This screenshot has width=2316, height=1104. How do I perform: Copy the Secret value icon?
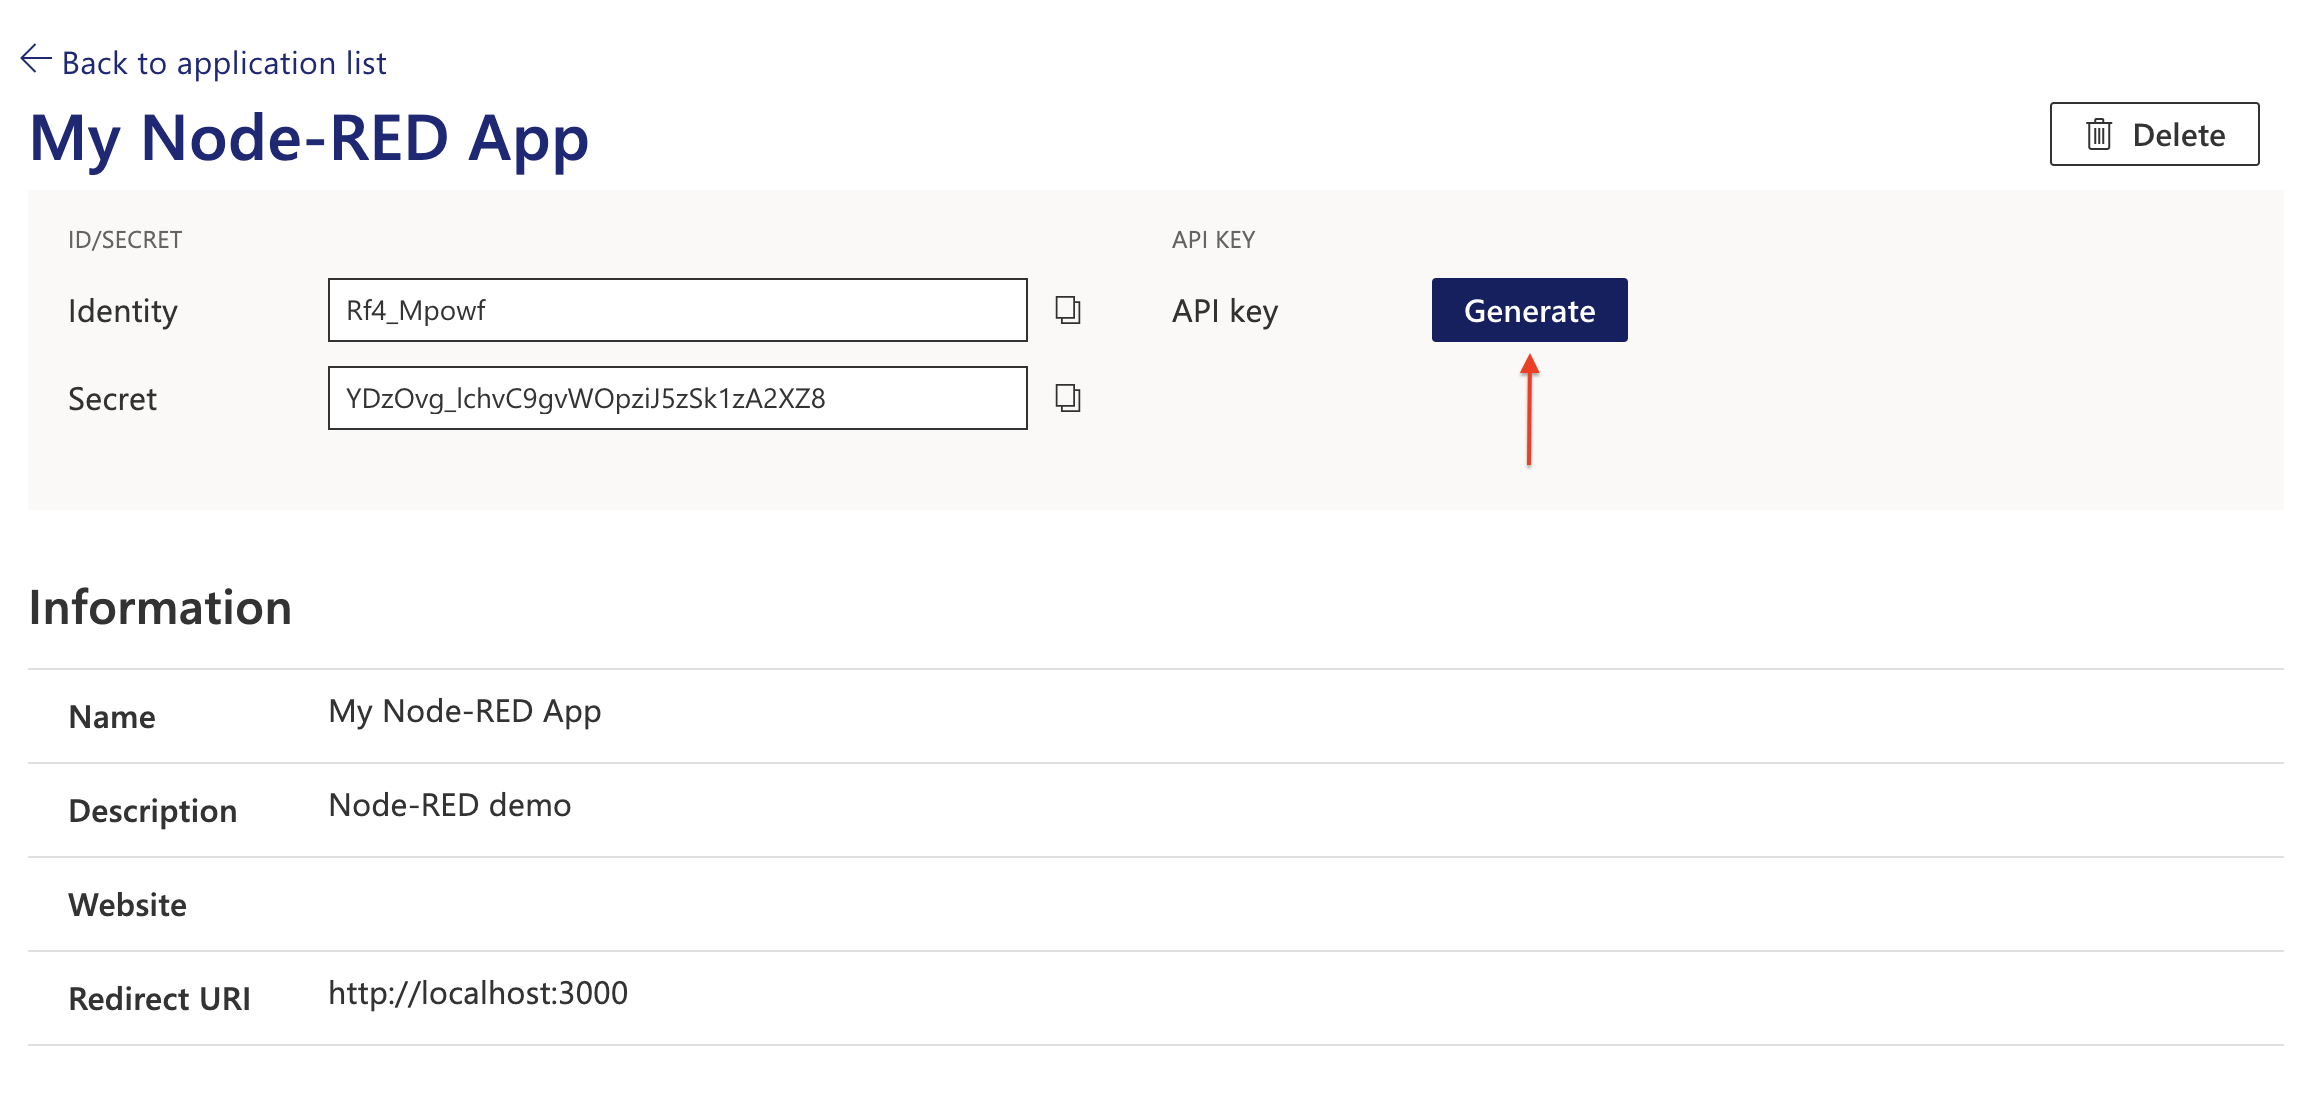pyautogui.click(x=1067, y=398)
